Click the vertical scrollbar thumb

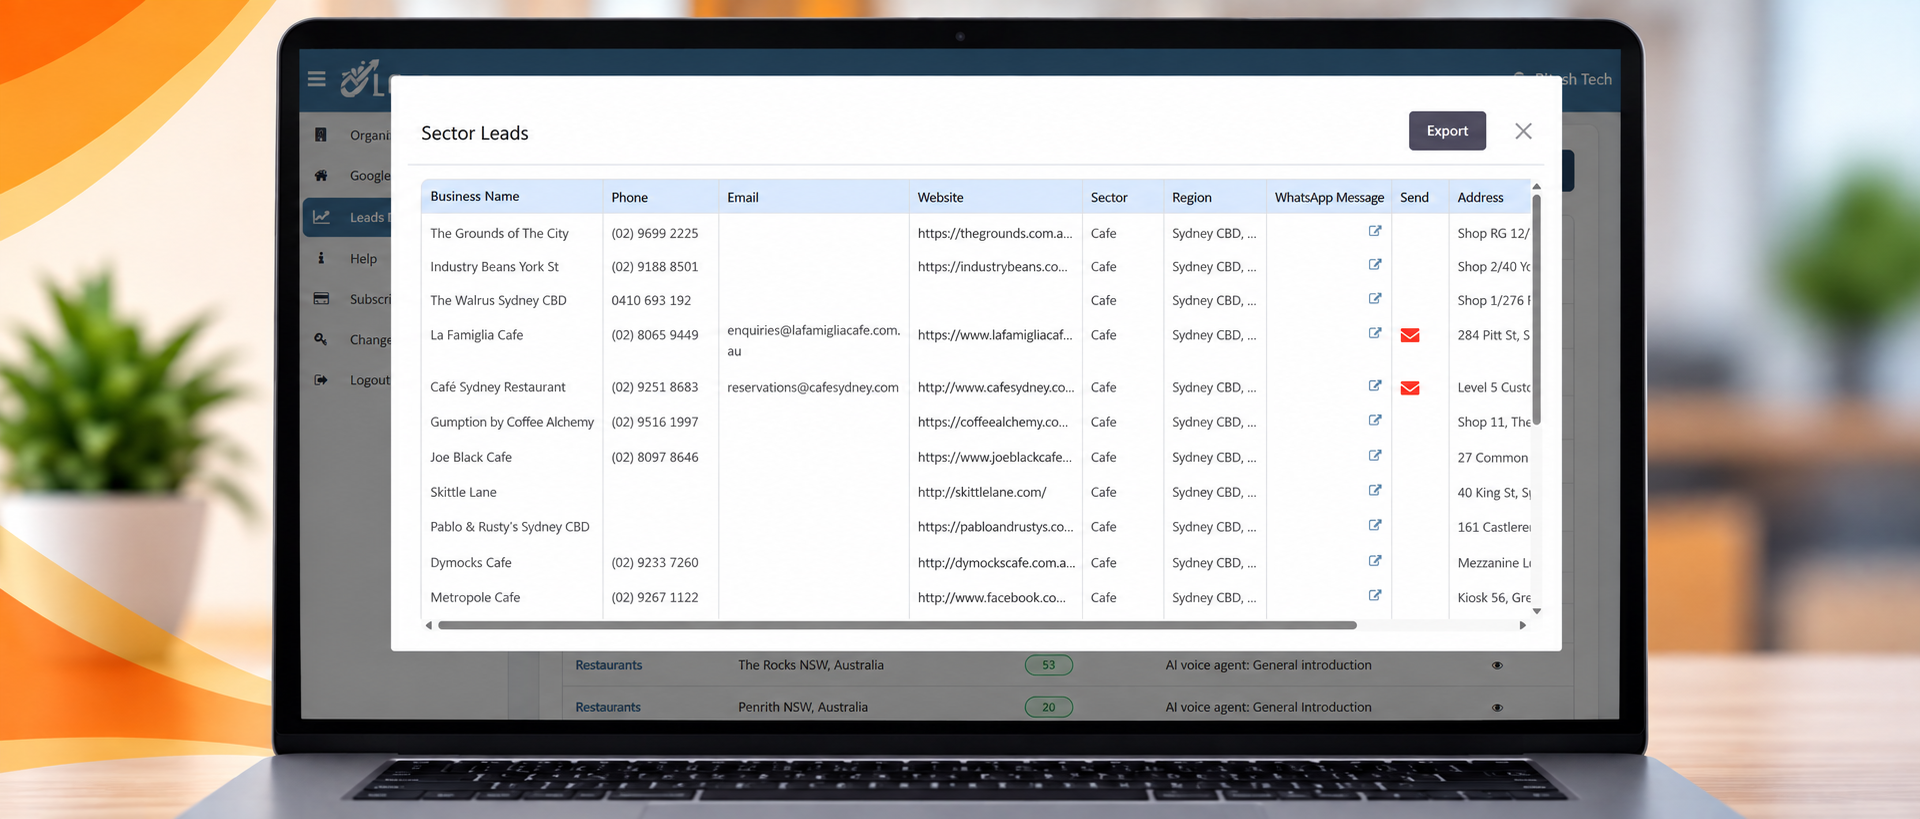pyautogui.click(x=1537, y=309)
